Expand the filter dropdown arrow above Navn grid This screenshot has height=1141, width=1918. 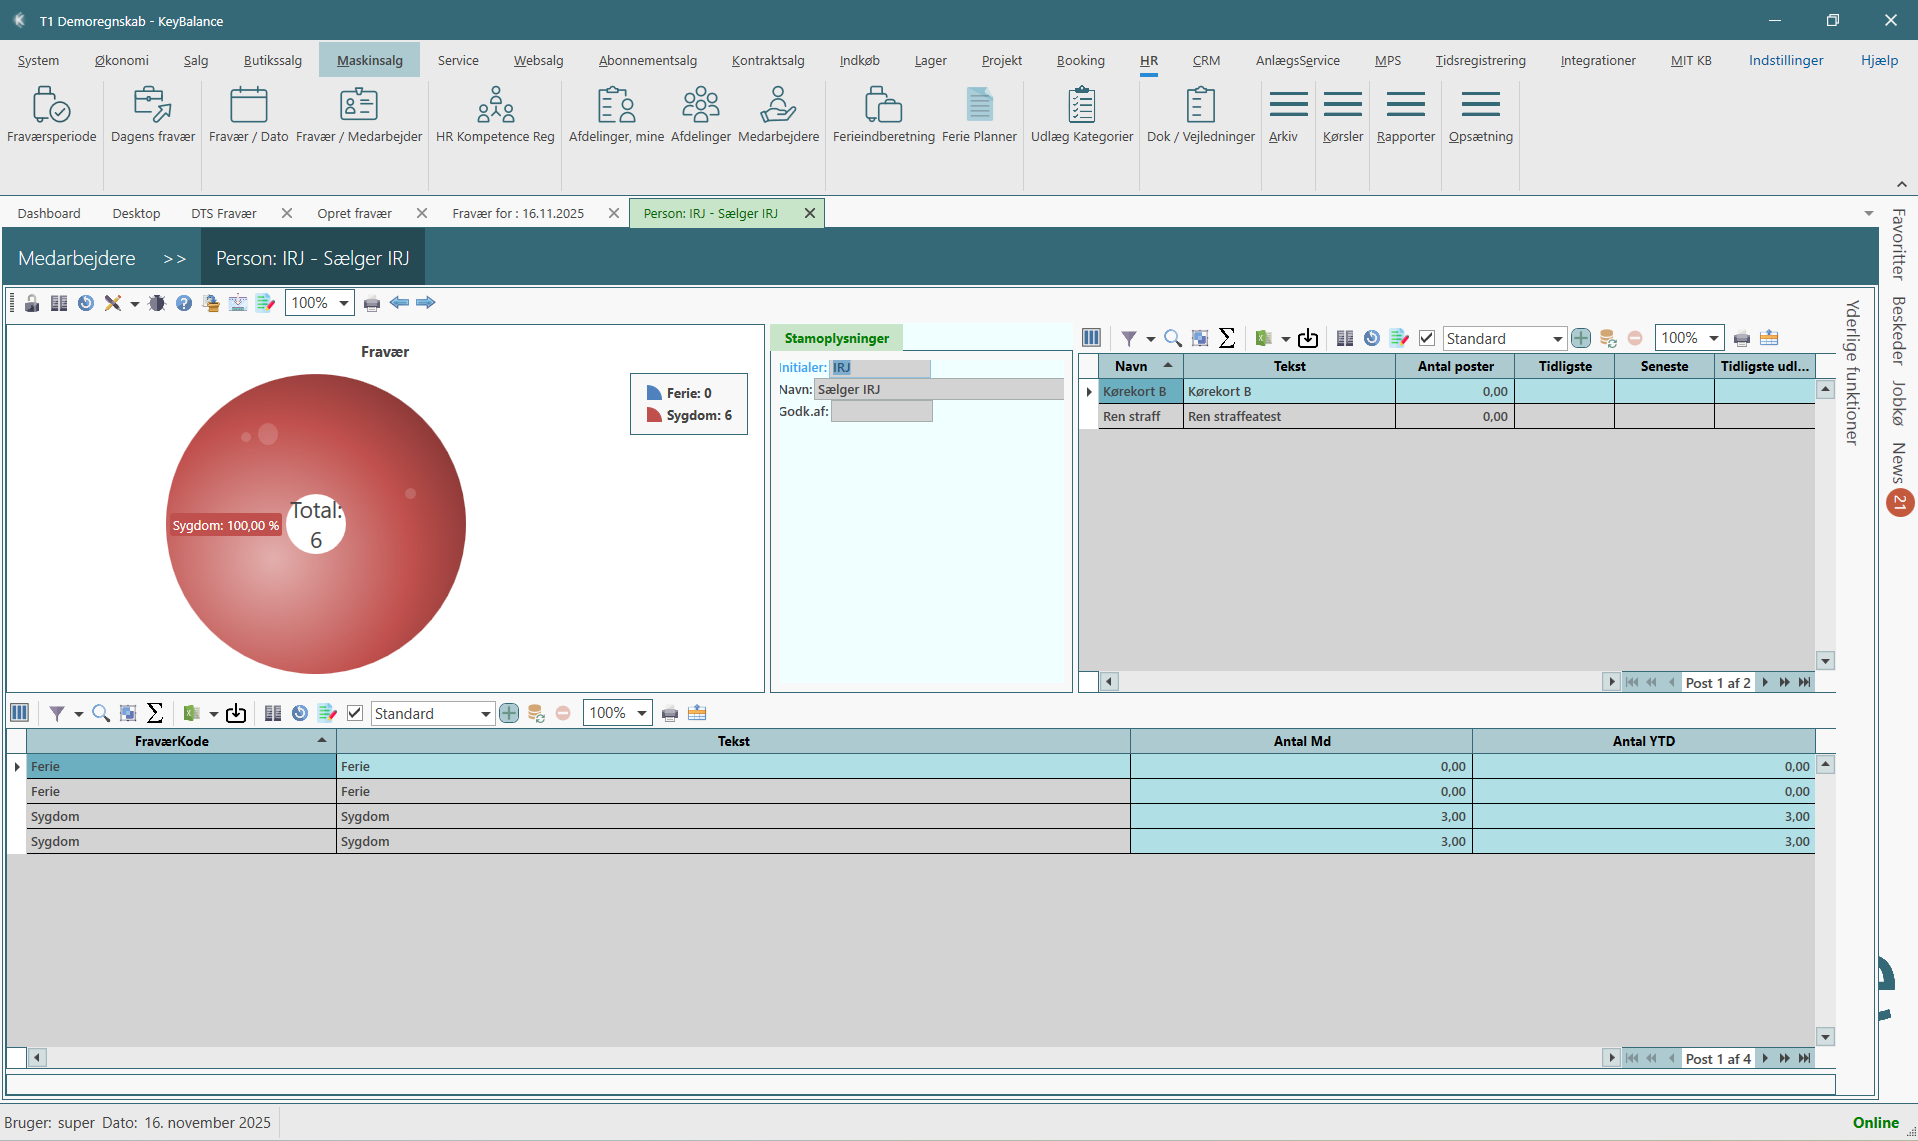pyautogui.click(x=1150, y=339)
